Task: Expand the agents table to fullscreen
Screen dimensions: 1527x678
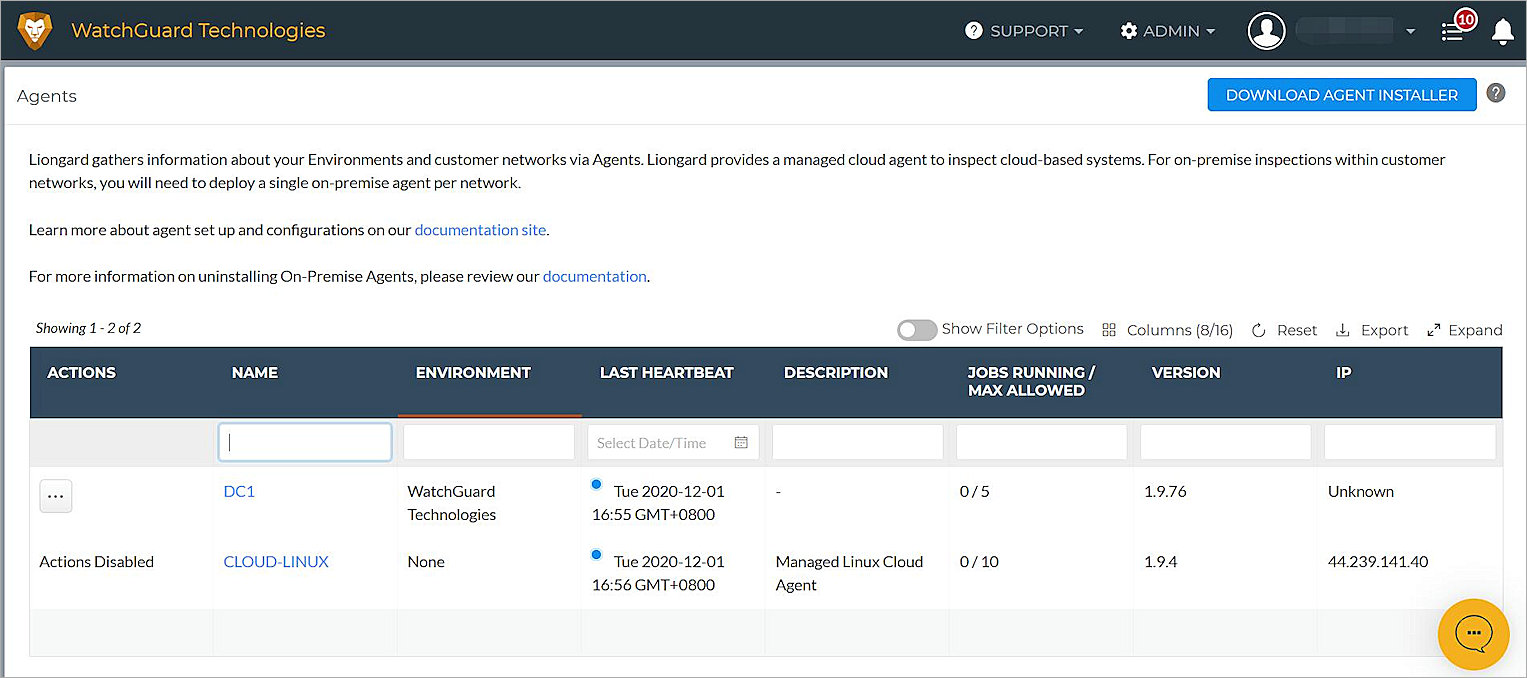Action: click(x=1464, y=330)
